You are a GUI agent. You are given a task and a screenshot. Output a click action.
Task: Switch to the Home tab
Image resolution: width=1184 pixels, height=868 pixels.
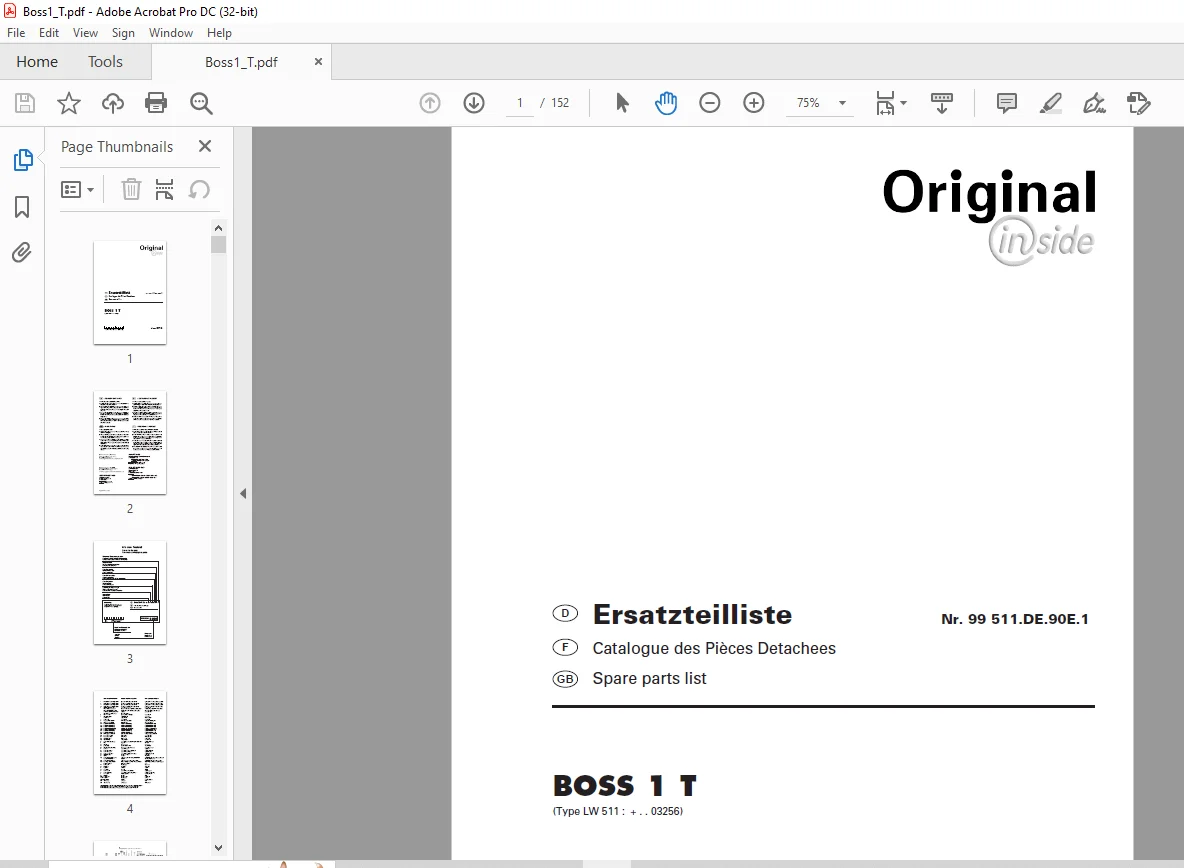point(37,62)
